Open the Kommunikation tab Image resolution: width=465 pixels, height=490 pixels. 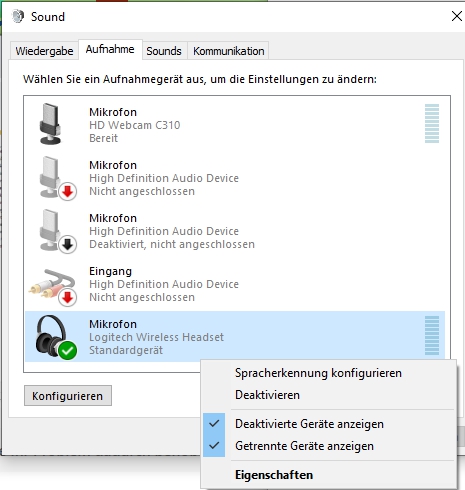tap(229, 51)
